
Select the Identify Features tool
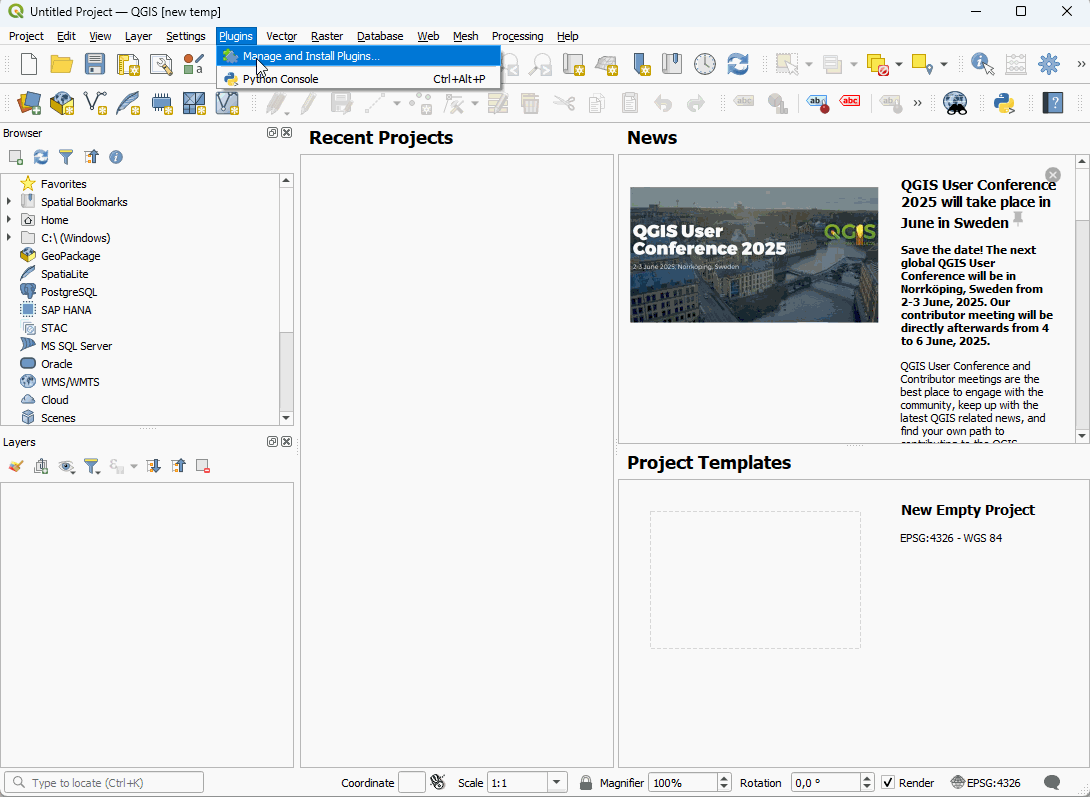(x=983, y=64)
